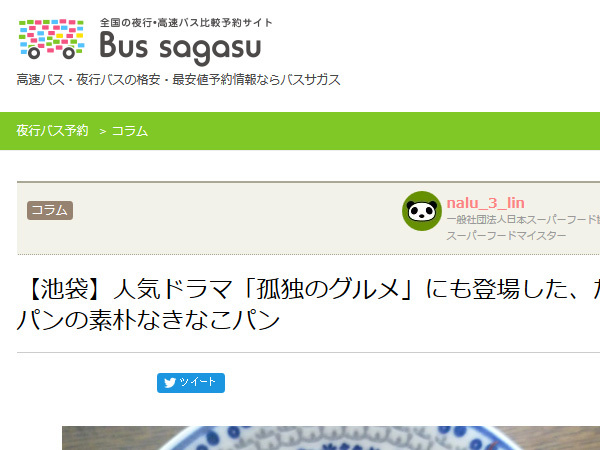Click the panda avatar of the author
Viewport: 600px width, 450px height.
coord(422,211)
